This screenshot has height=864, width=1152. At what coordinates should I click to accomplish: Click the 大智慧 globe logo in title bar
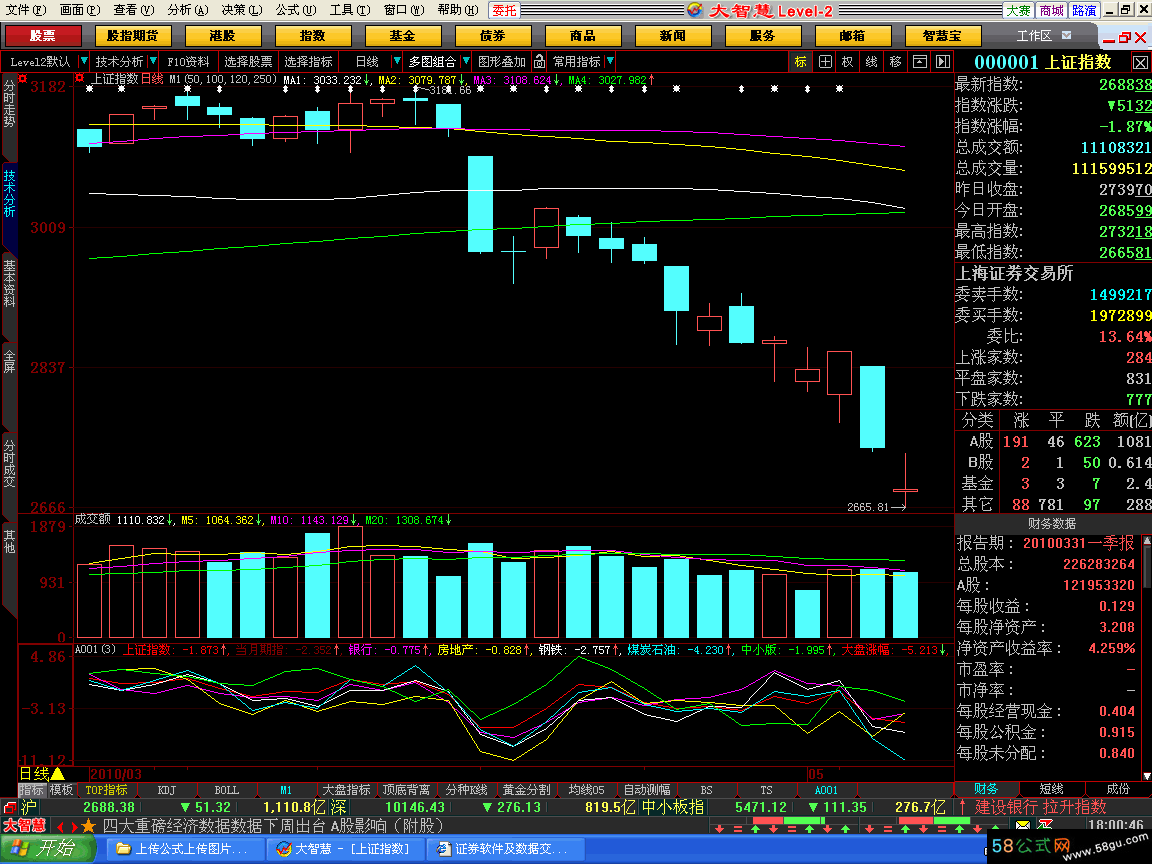(x=695, y=10)
